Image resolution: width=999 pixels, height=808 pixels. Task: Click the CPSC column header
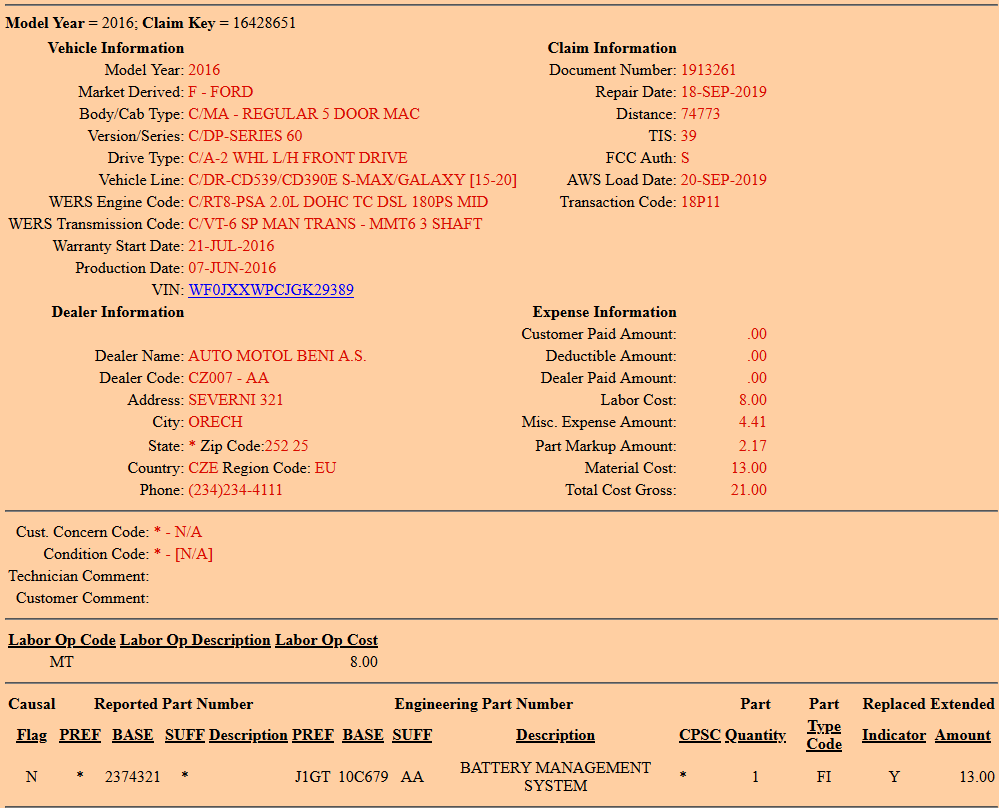coord(700,735)
